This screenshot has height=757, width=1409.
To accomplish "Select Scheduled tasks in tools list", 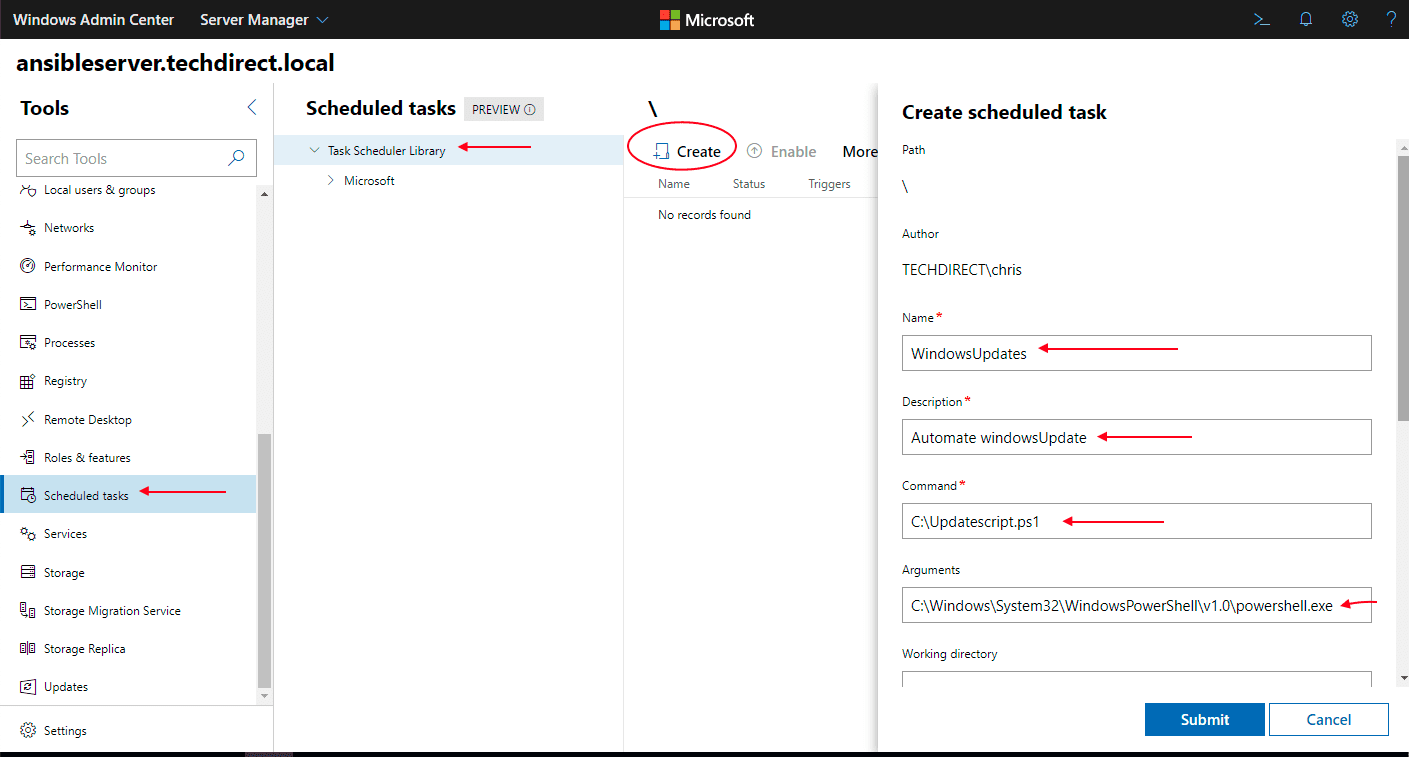I will (86, 496).
